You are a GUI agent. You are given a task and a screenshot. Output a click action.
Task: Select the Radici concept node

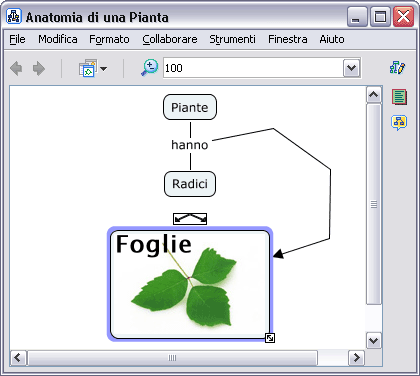click(x=190, y=184)
